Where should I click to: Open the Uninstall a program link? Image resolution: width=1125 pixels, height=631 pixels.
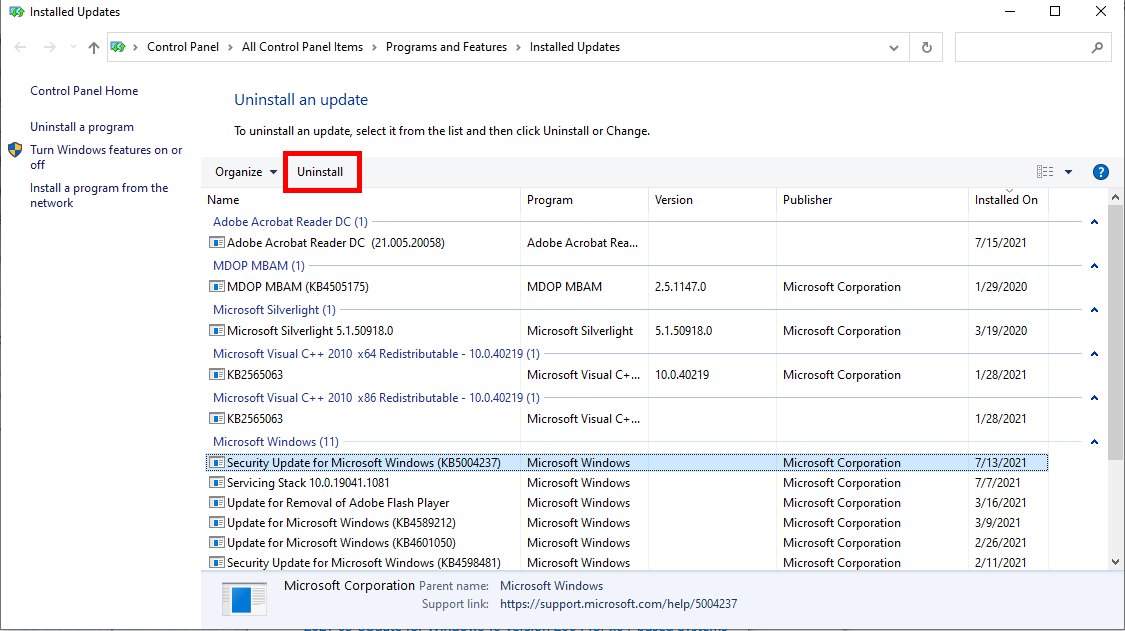click(x=82, y=127)
